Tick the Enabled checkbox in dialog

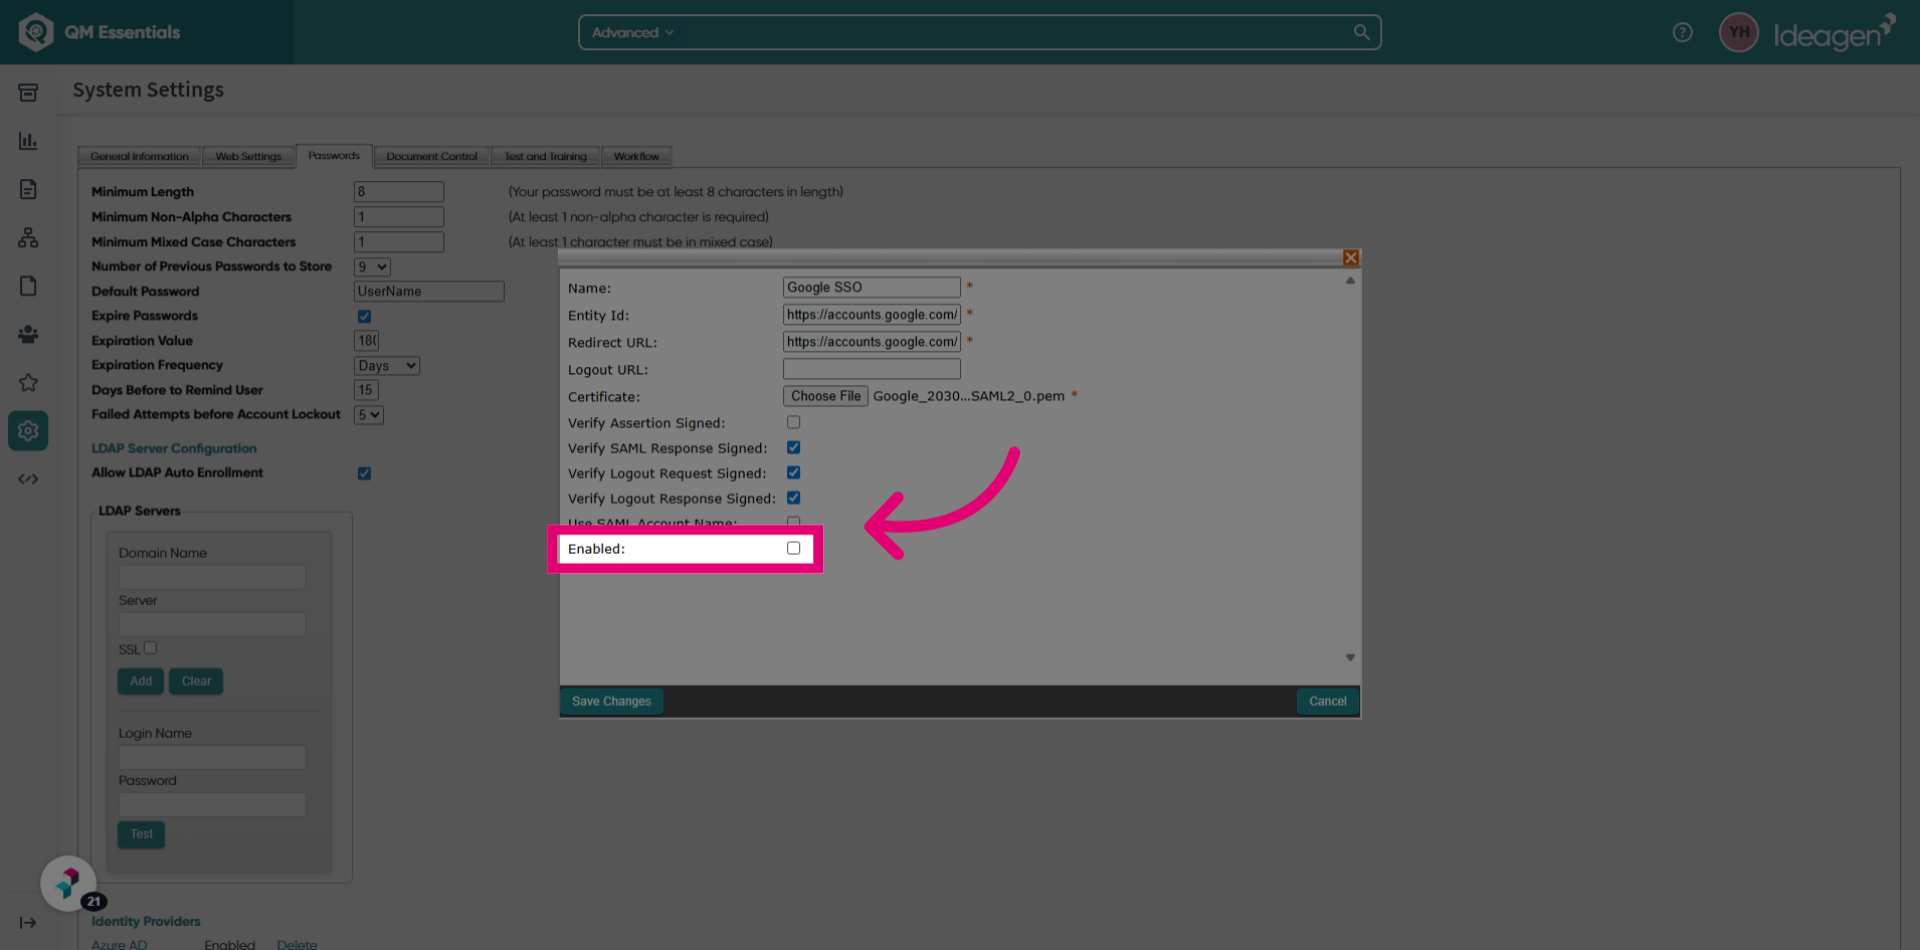pyautogui.click(x=794, y=548)
